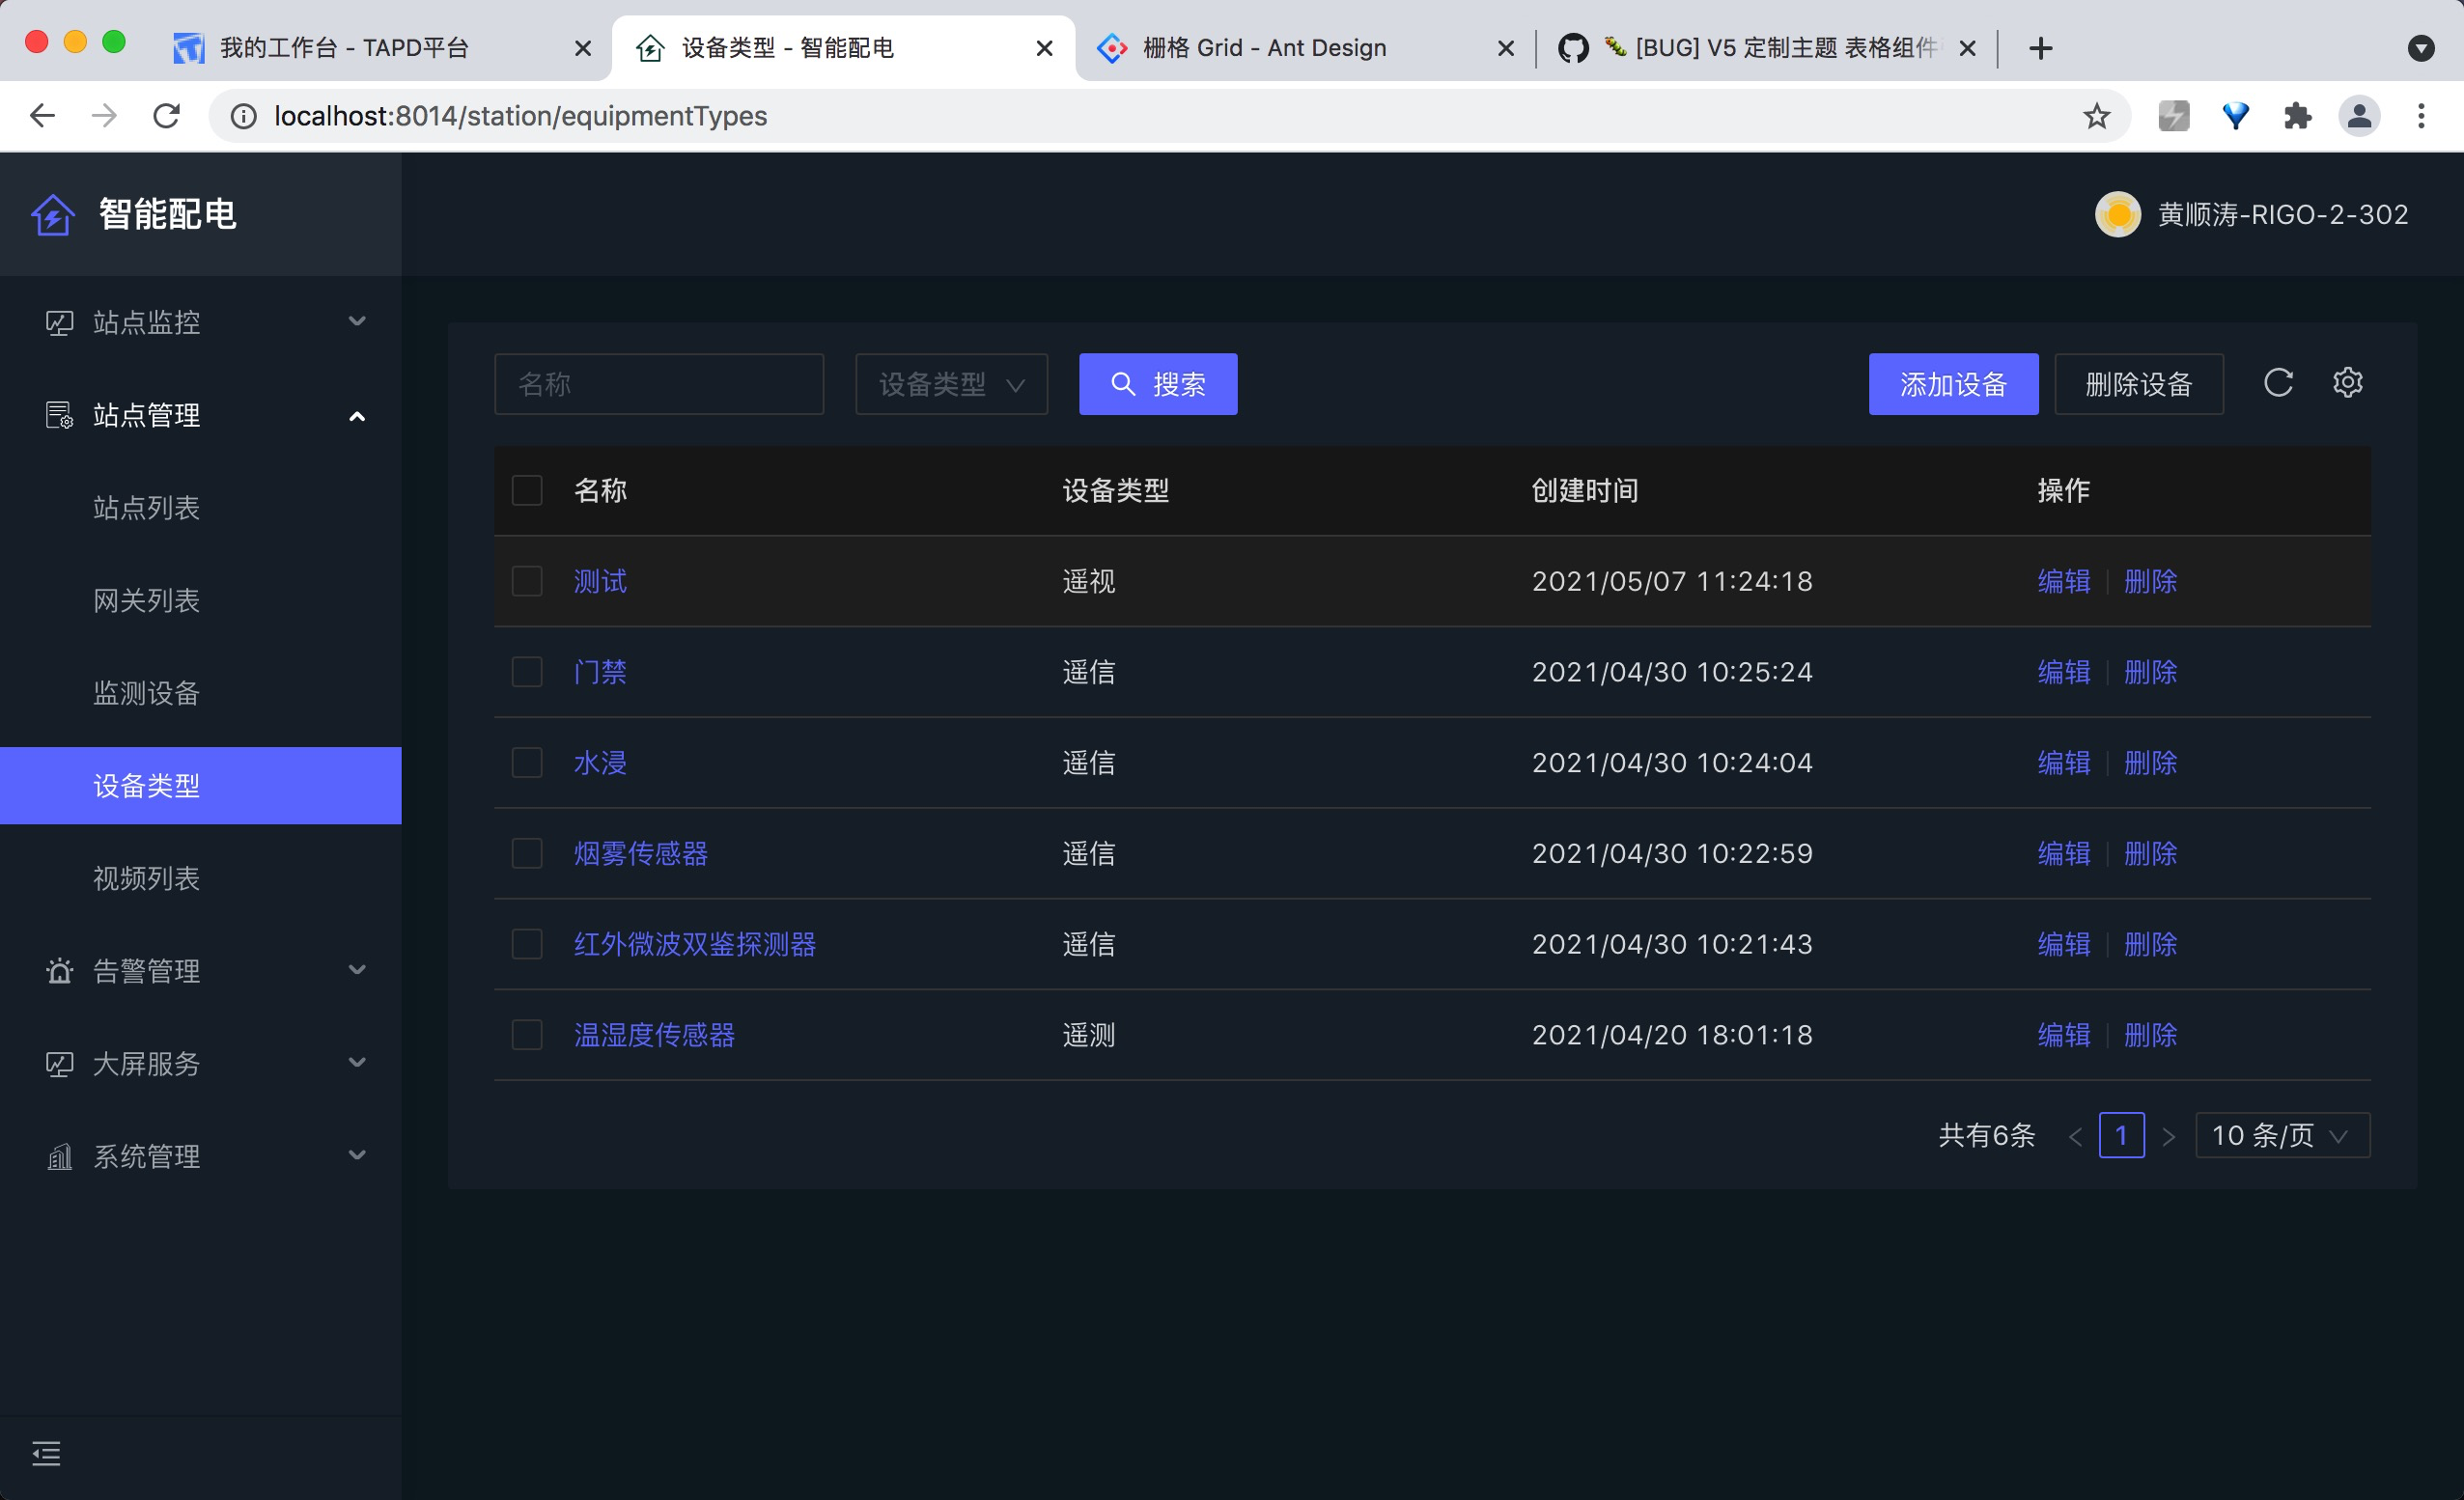
Task: Click the 站点管理 sidebar icon
Action: (58, 415)
